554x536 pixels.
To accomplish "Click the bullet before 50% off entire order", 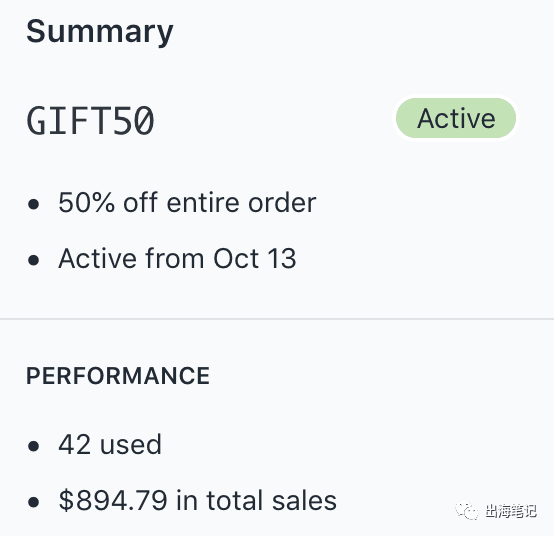I will click(34, 204).
